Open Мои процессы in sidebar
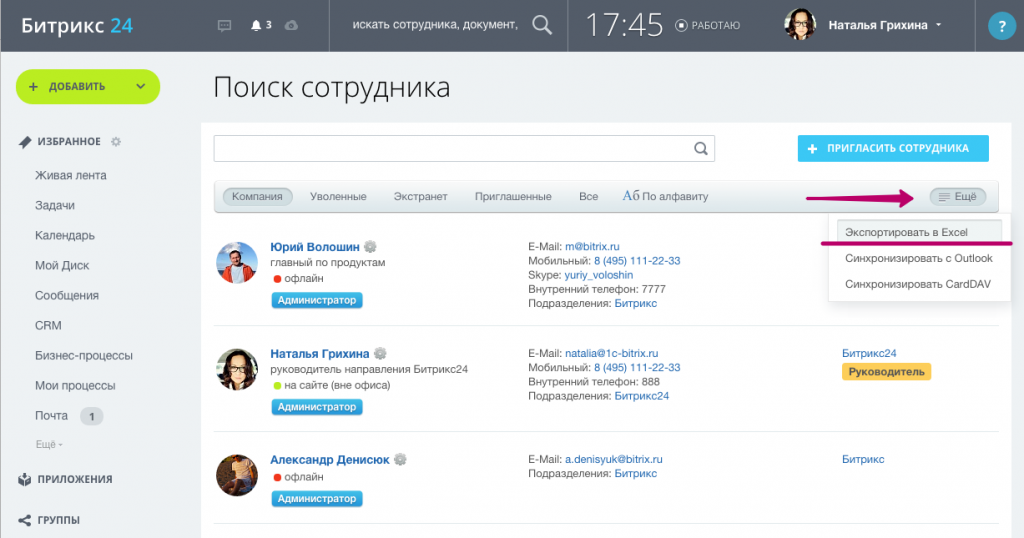The height and width of the screenshot is (538, 1024). click(x=75, y=385)
